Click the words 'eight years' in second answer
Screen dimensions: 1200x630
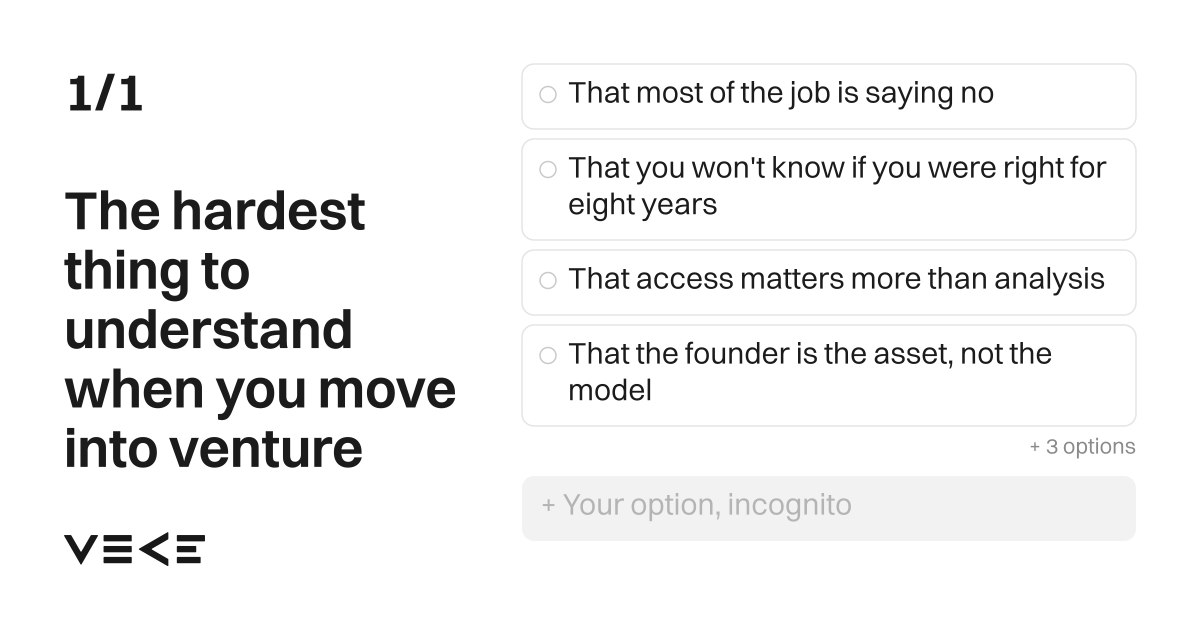tap(643, 205)
